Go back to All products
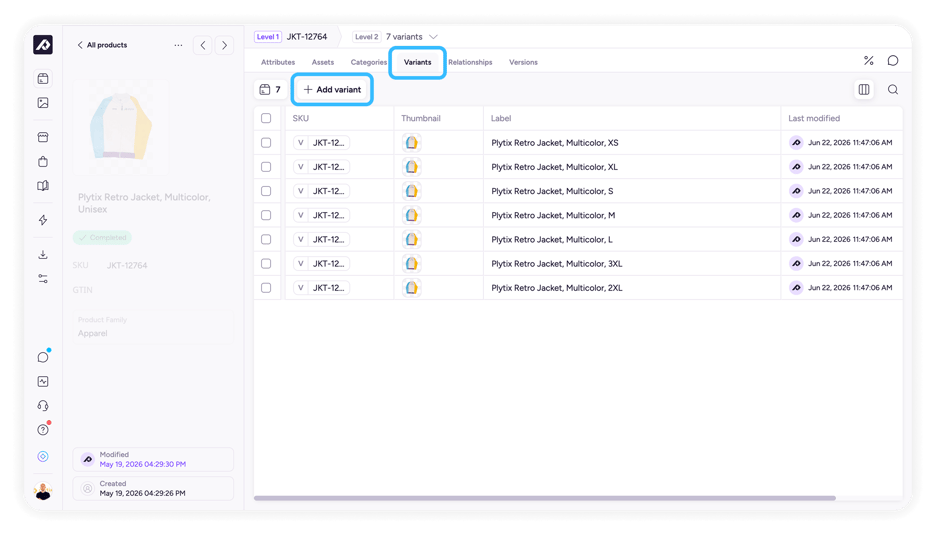The width and height of the screenshot is (936, 535). click(x=102, y=45)
